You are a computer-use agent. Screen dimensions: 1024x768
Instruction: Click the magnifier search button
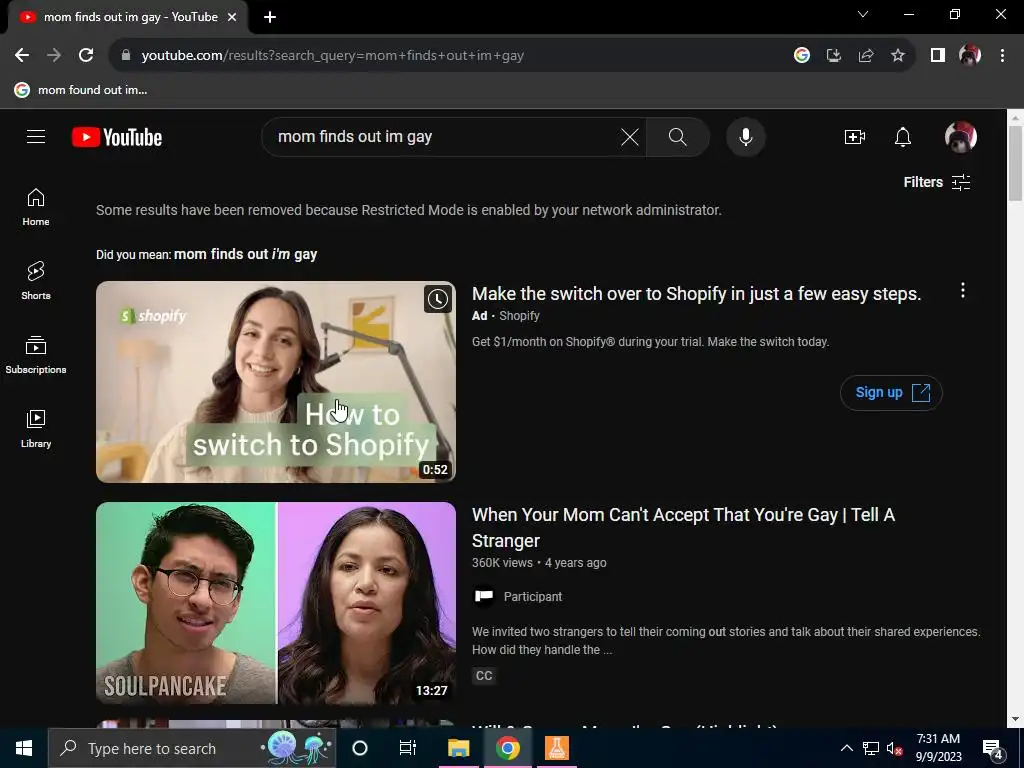677,137
